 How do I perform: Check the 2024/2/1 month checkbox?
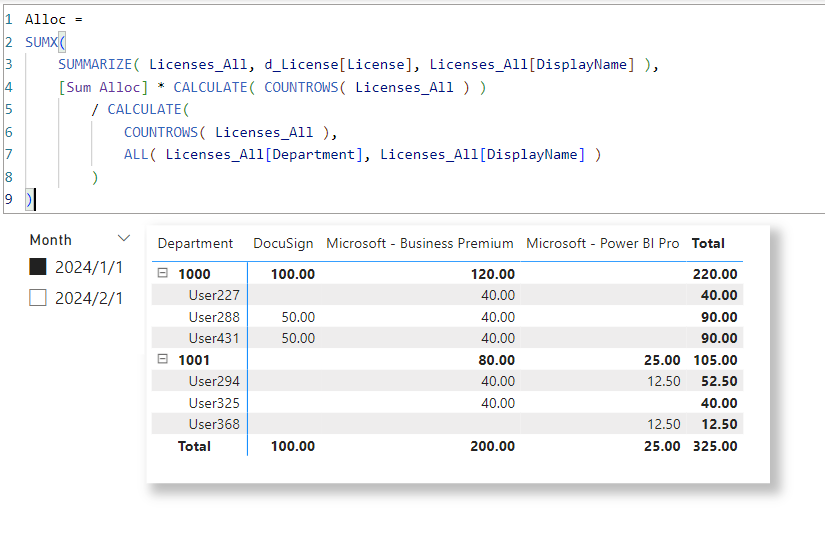tap(38, 297)
